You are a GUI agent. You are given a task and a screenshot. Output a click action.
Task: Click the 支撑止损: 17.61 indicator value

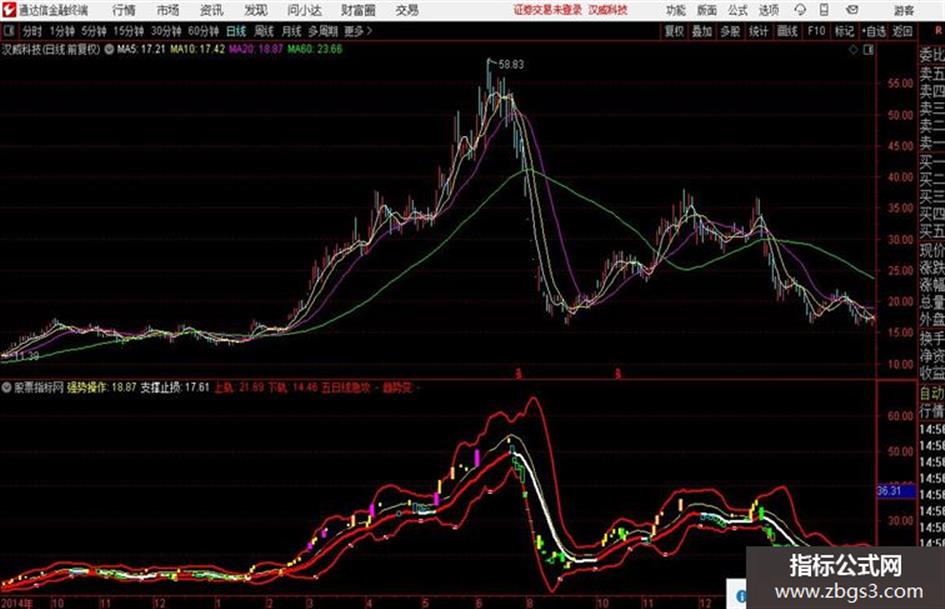175,387
